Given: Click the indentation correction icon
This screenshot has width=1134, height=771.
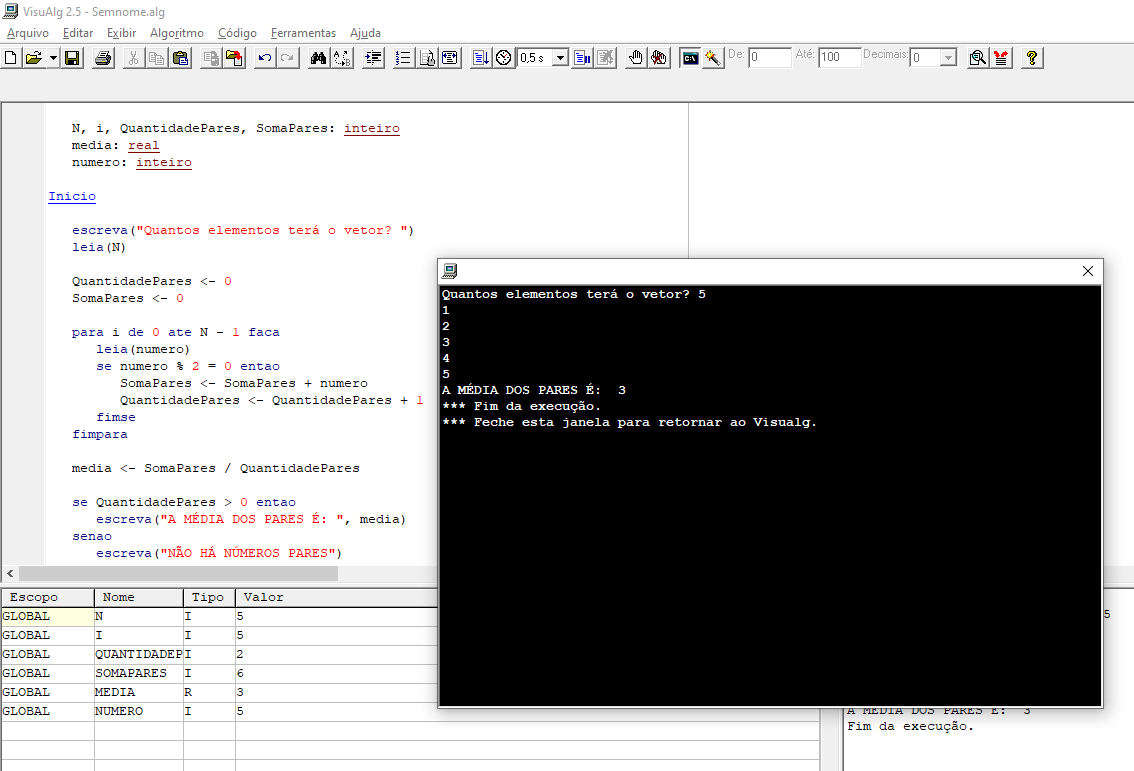Looking at the screenshot, I should pyautogui.click(x=373, y=58).
